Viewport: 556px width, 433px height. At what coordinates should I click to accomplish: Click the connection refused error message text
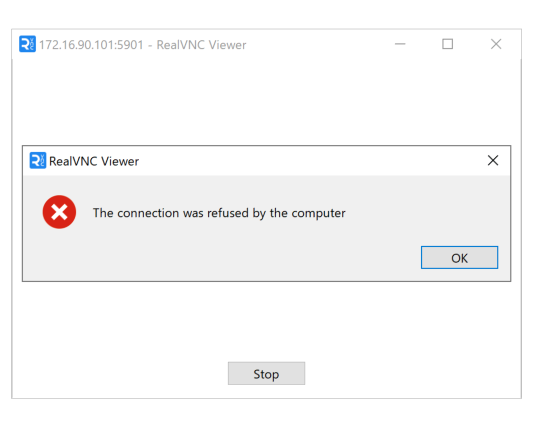coord(219,213)
